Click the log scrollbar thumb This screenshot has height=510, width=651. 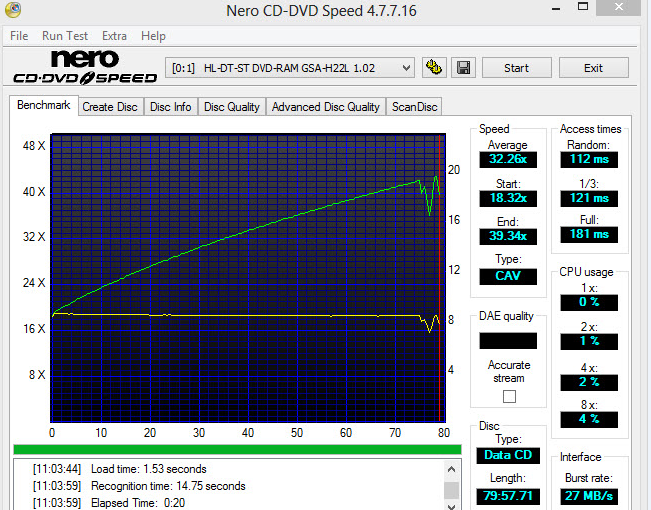452,490
